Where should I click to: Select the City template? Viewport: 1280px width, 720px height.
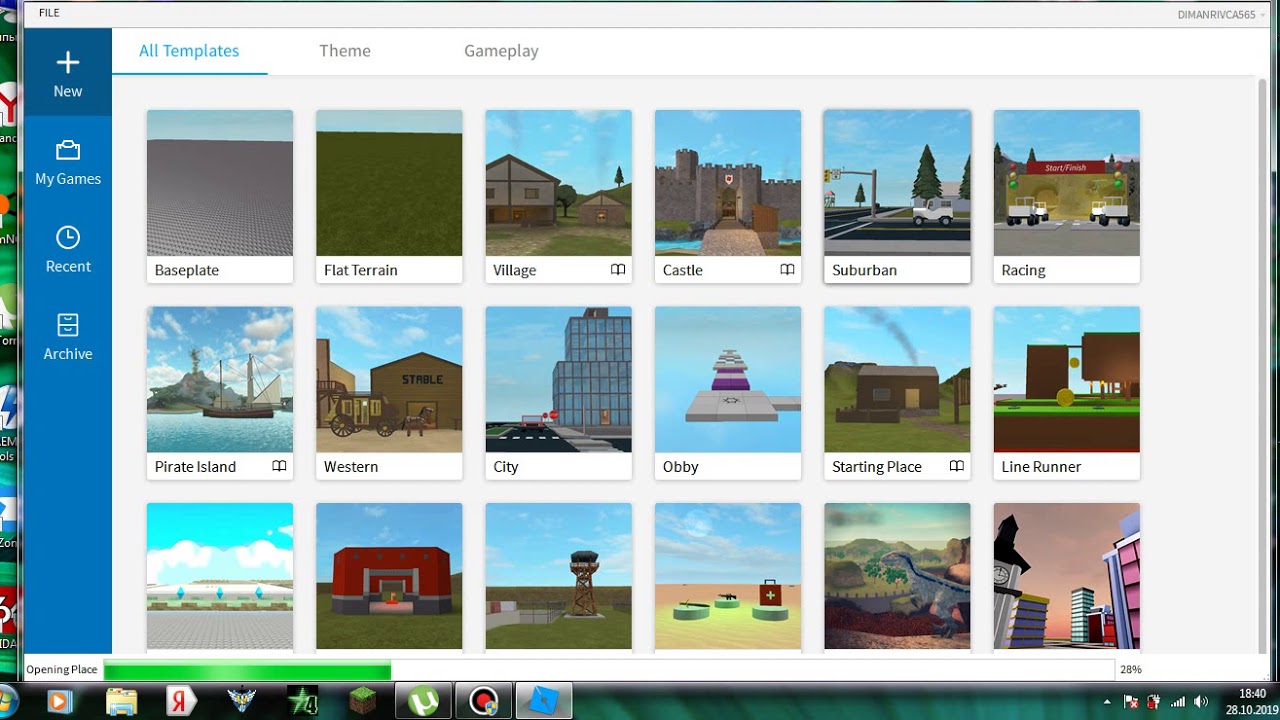[558, 393]
